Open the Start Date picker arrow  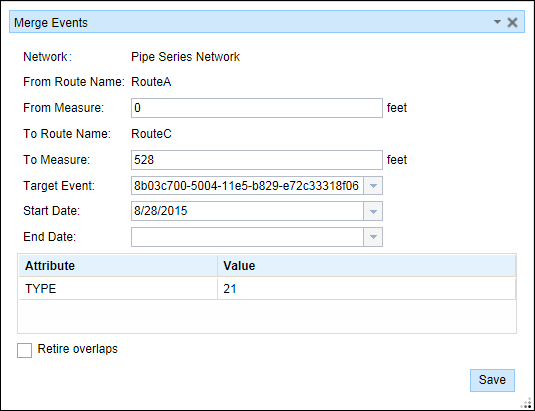coord(373,211)
